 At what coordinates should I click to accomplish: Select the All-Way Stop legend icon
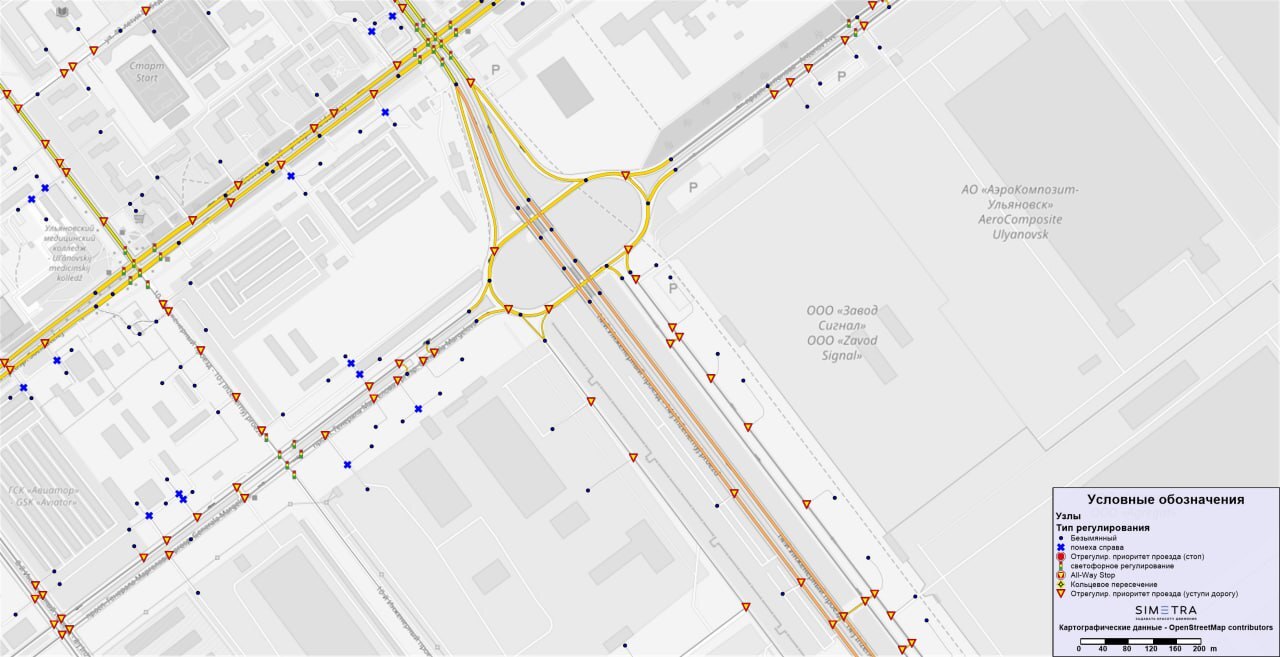pyautogui.click(x=1061, y=575)
